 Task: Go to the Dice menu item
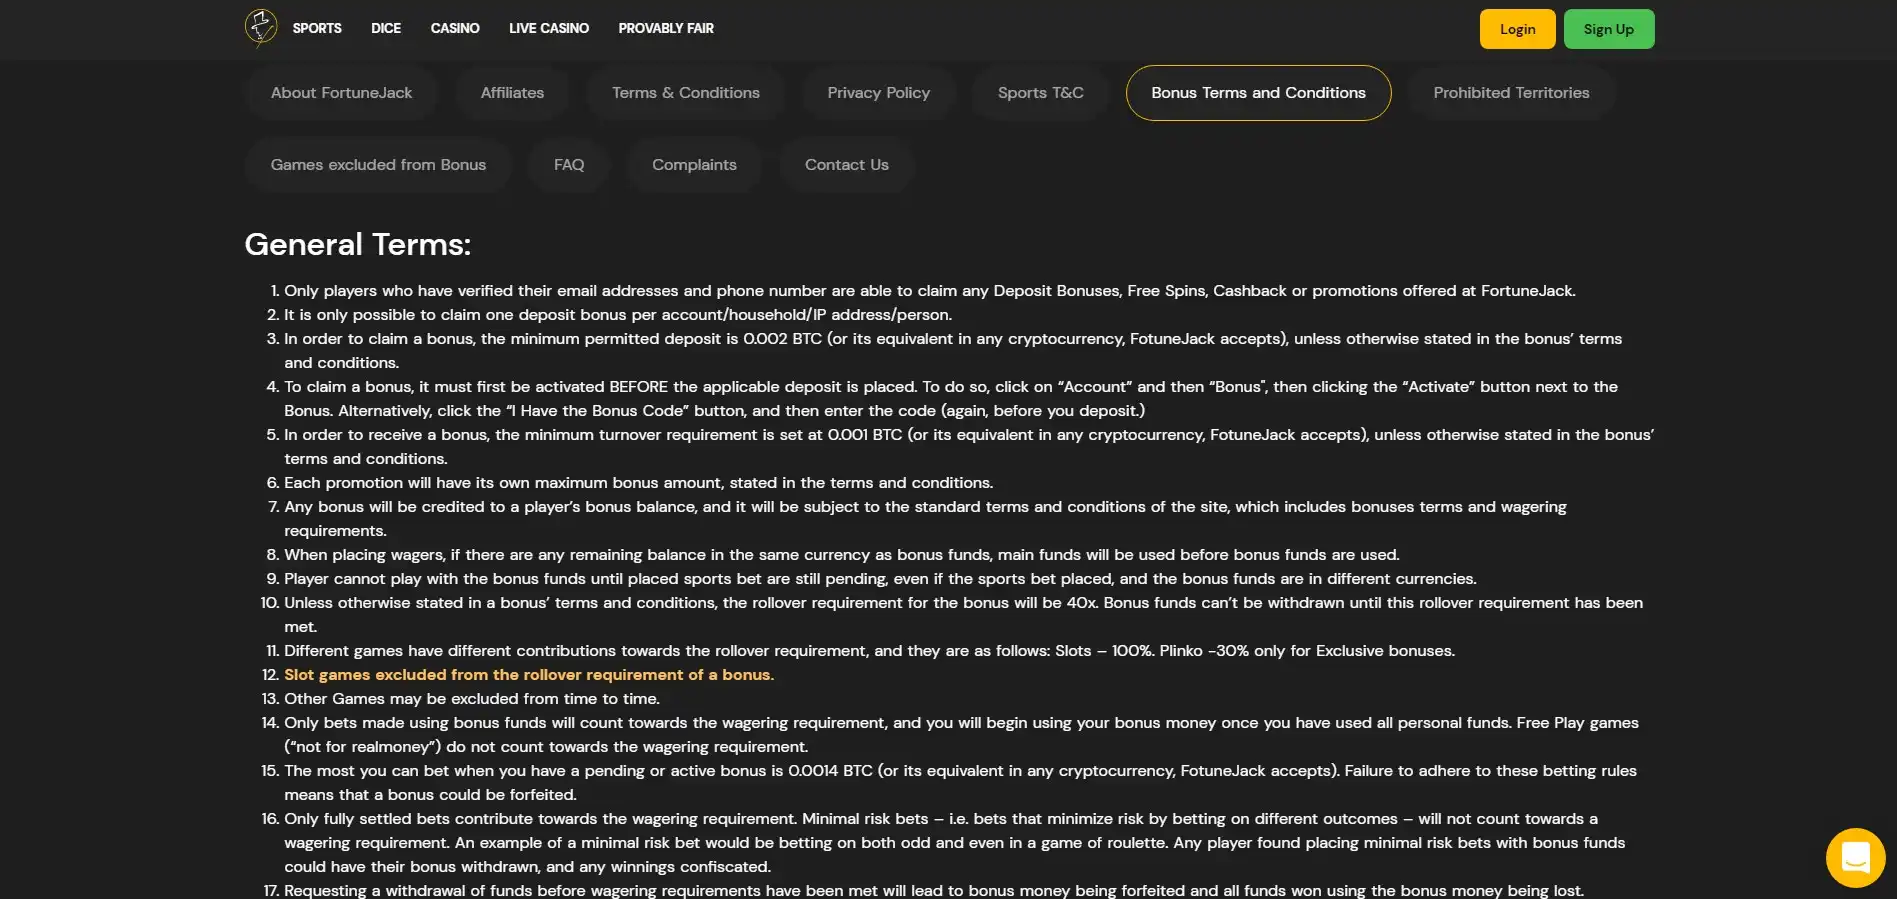386,28
